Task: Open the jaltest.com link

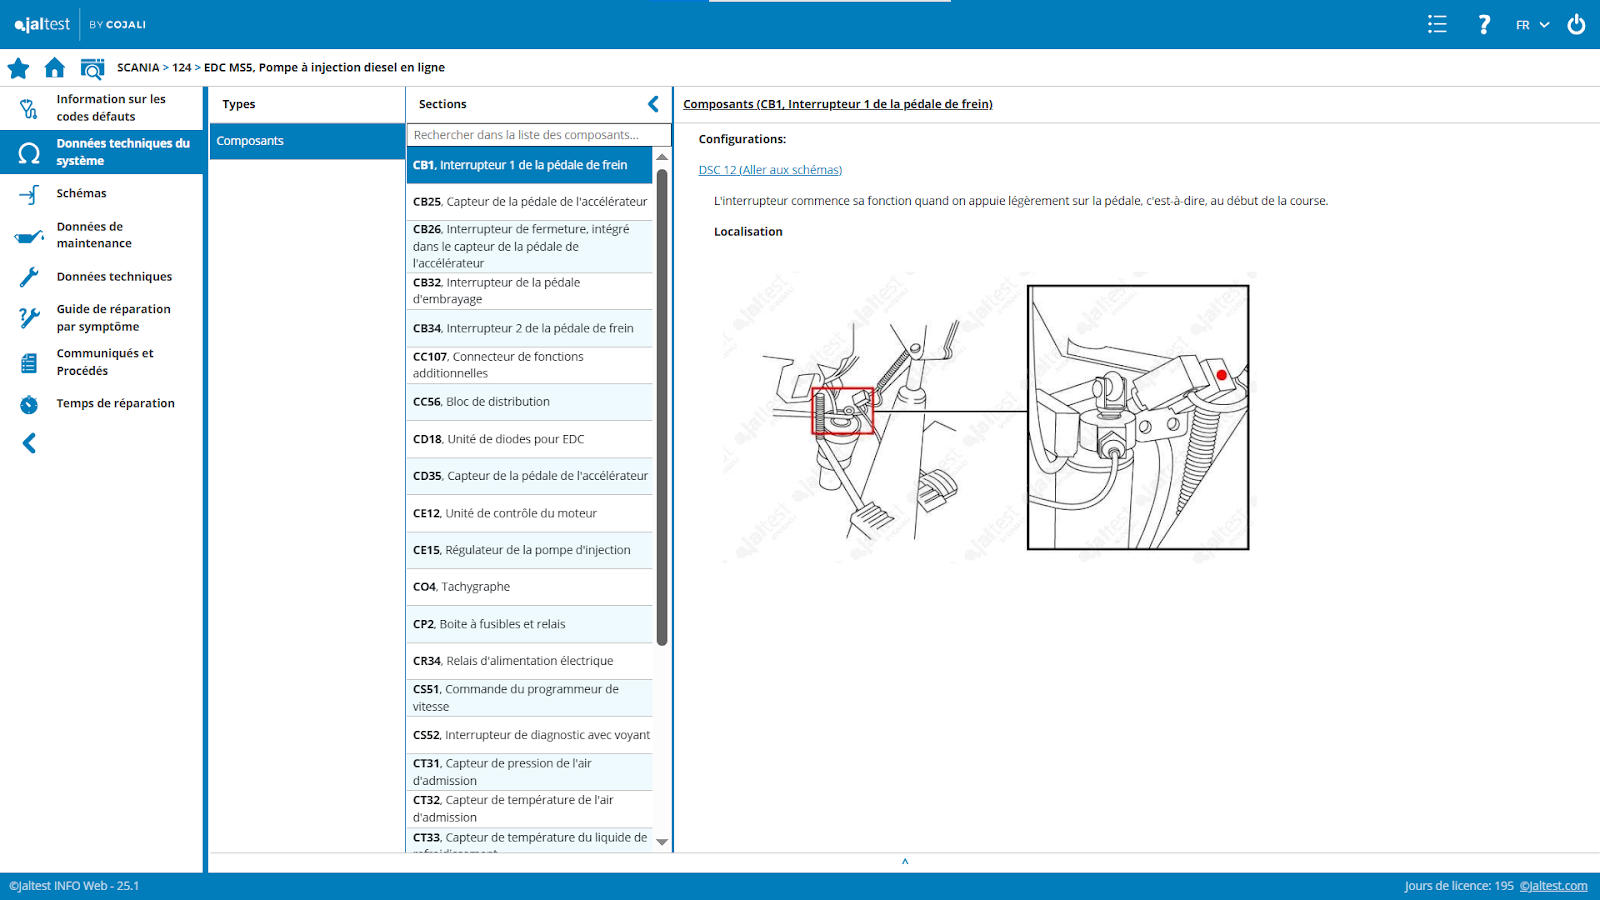Action: (1553, 886)
